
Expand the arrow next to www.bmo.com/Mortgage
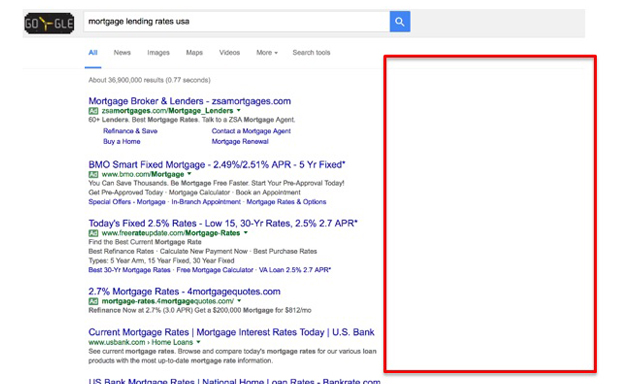pos(190,174)
